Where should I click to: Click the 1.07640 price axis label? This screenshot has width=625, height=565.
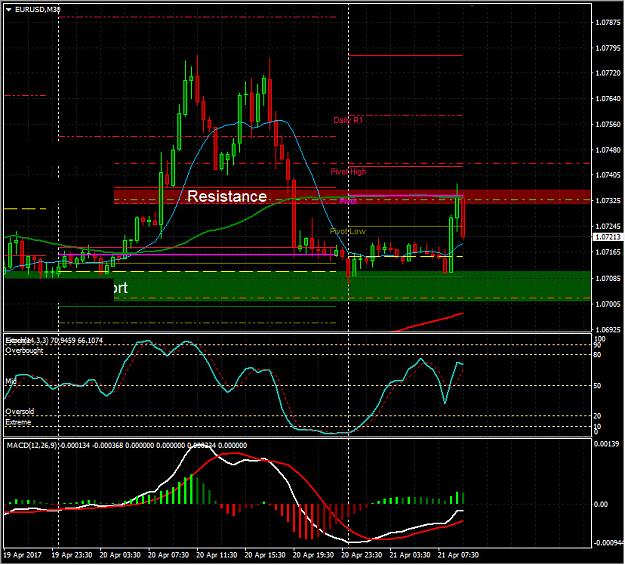[x=608, y=98]
